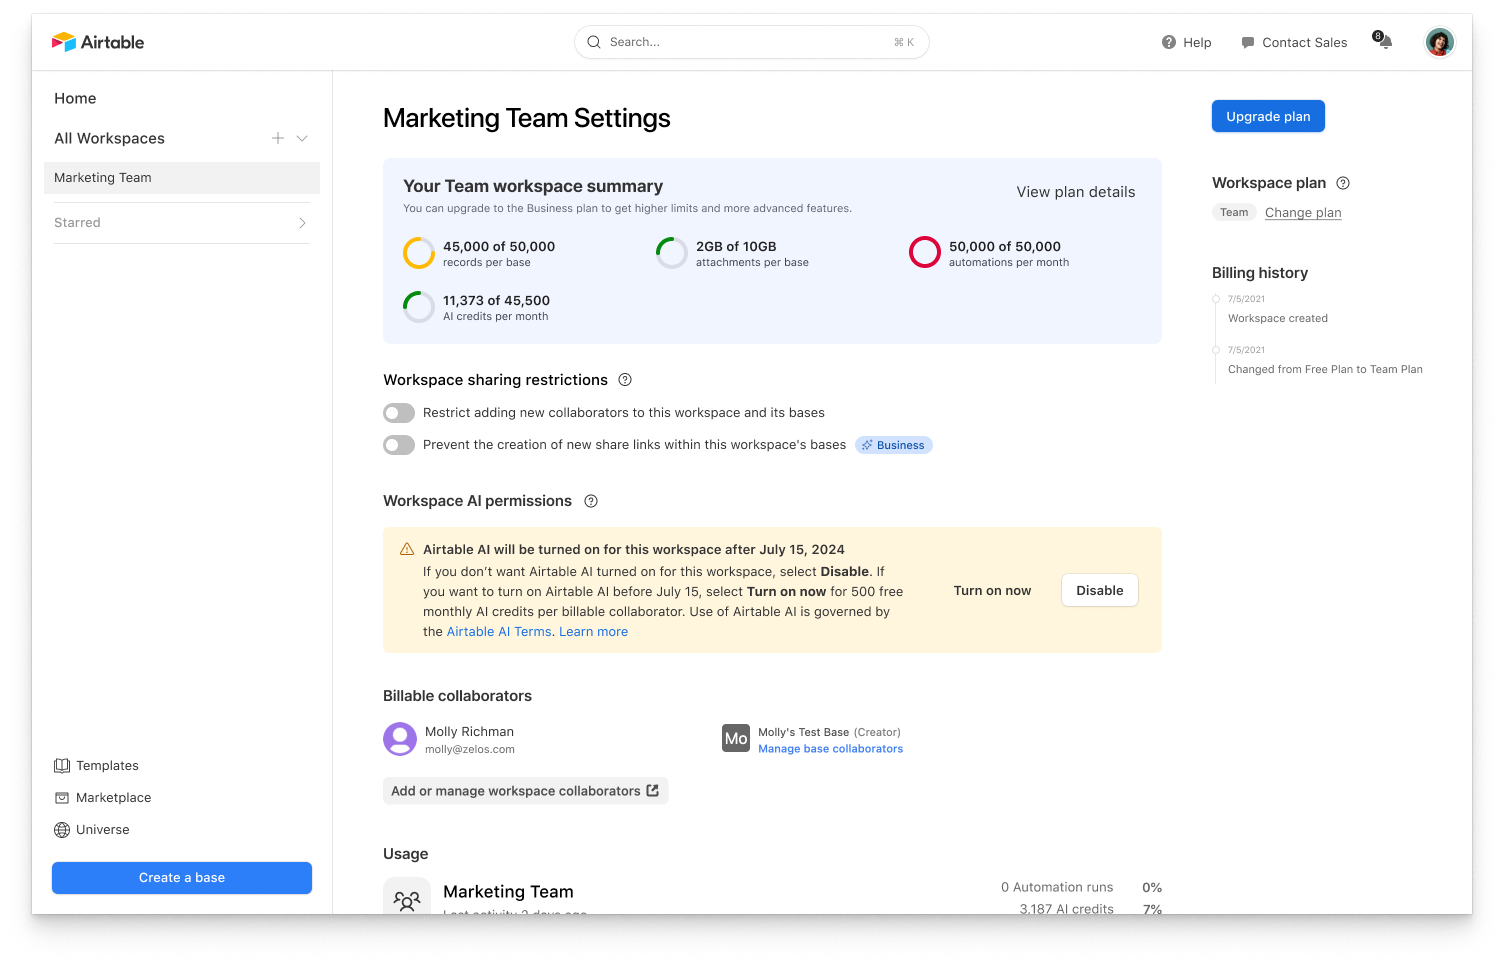Open the notifications bell
The image size is (1504, 964).
coord(1384,41)
